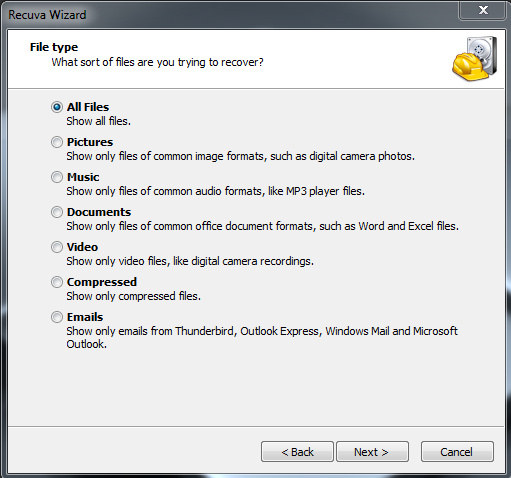
Task: Cancel the Recuva Wizard
Action: click(457, 452)
